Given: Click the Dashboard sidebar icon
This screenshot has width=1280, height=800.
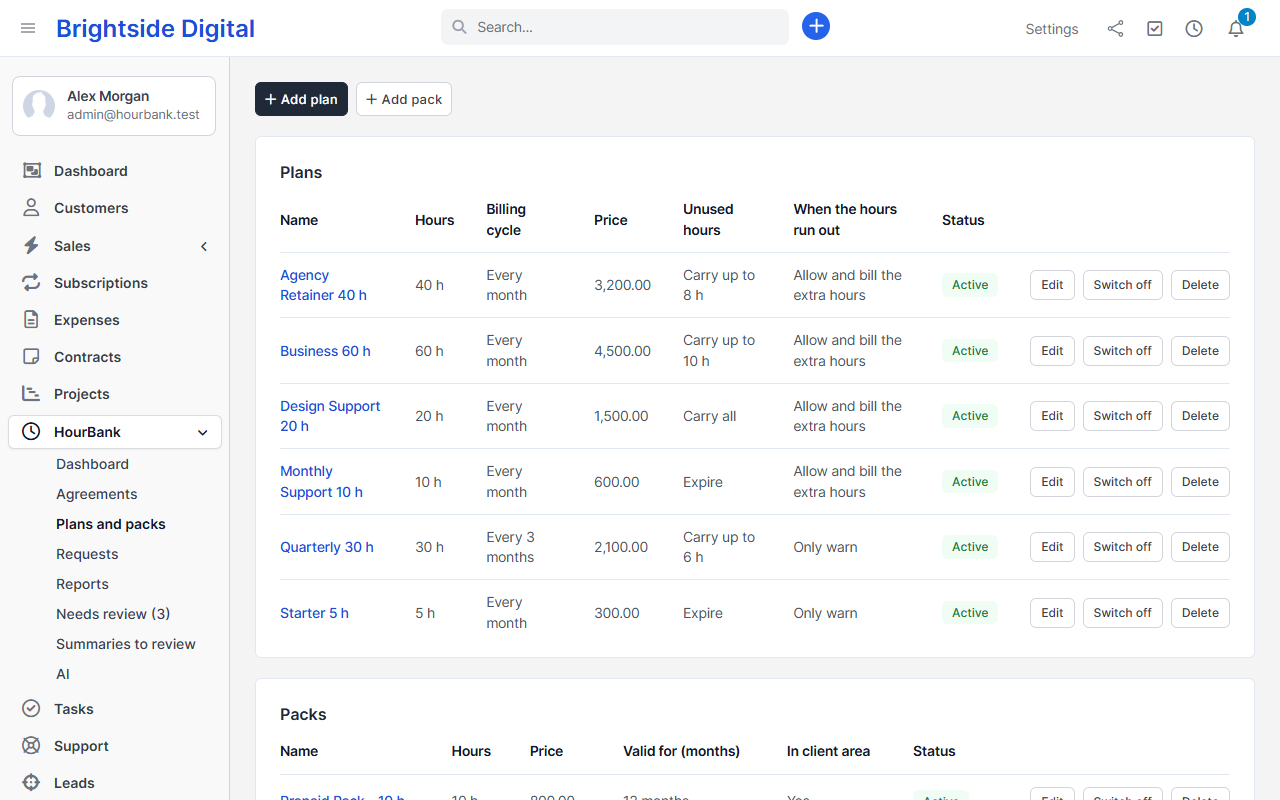Looking at the screenshot, I should pos(31,171).
